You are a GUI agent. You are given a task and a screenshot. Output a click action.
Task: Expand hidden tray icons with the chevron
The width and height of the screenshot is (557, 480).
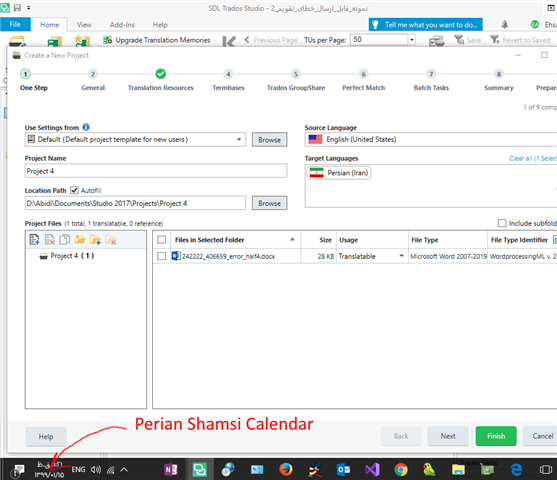(124, 470)
